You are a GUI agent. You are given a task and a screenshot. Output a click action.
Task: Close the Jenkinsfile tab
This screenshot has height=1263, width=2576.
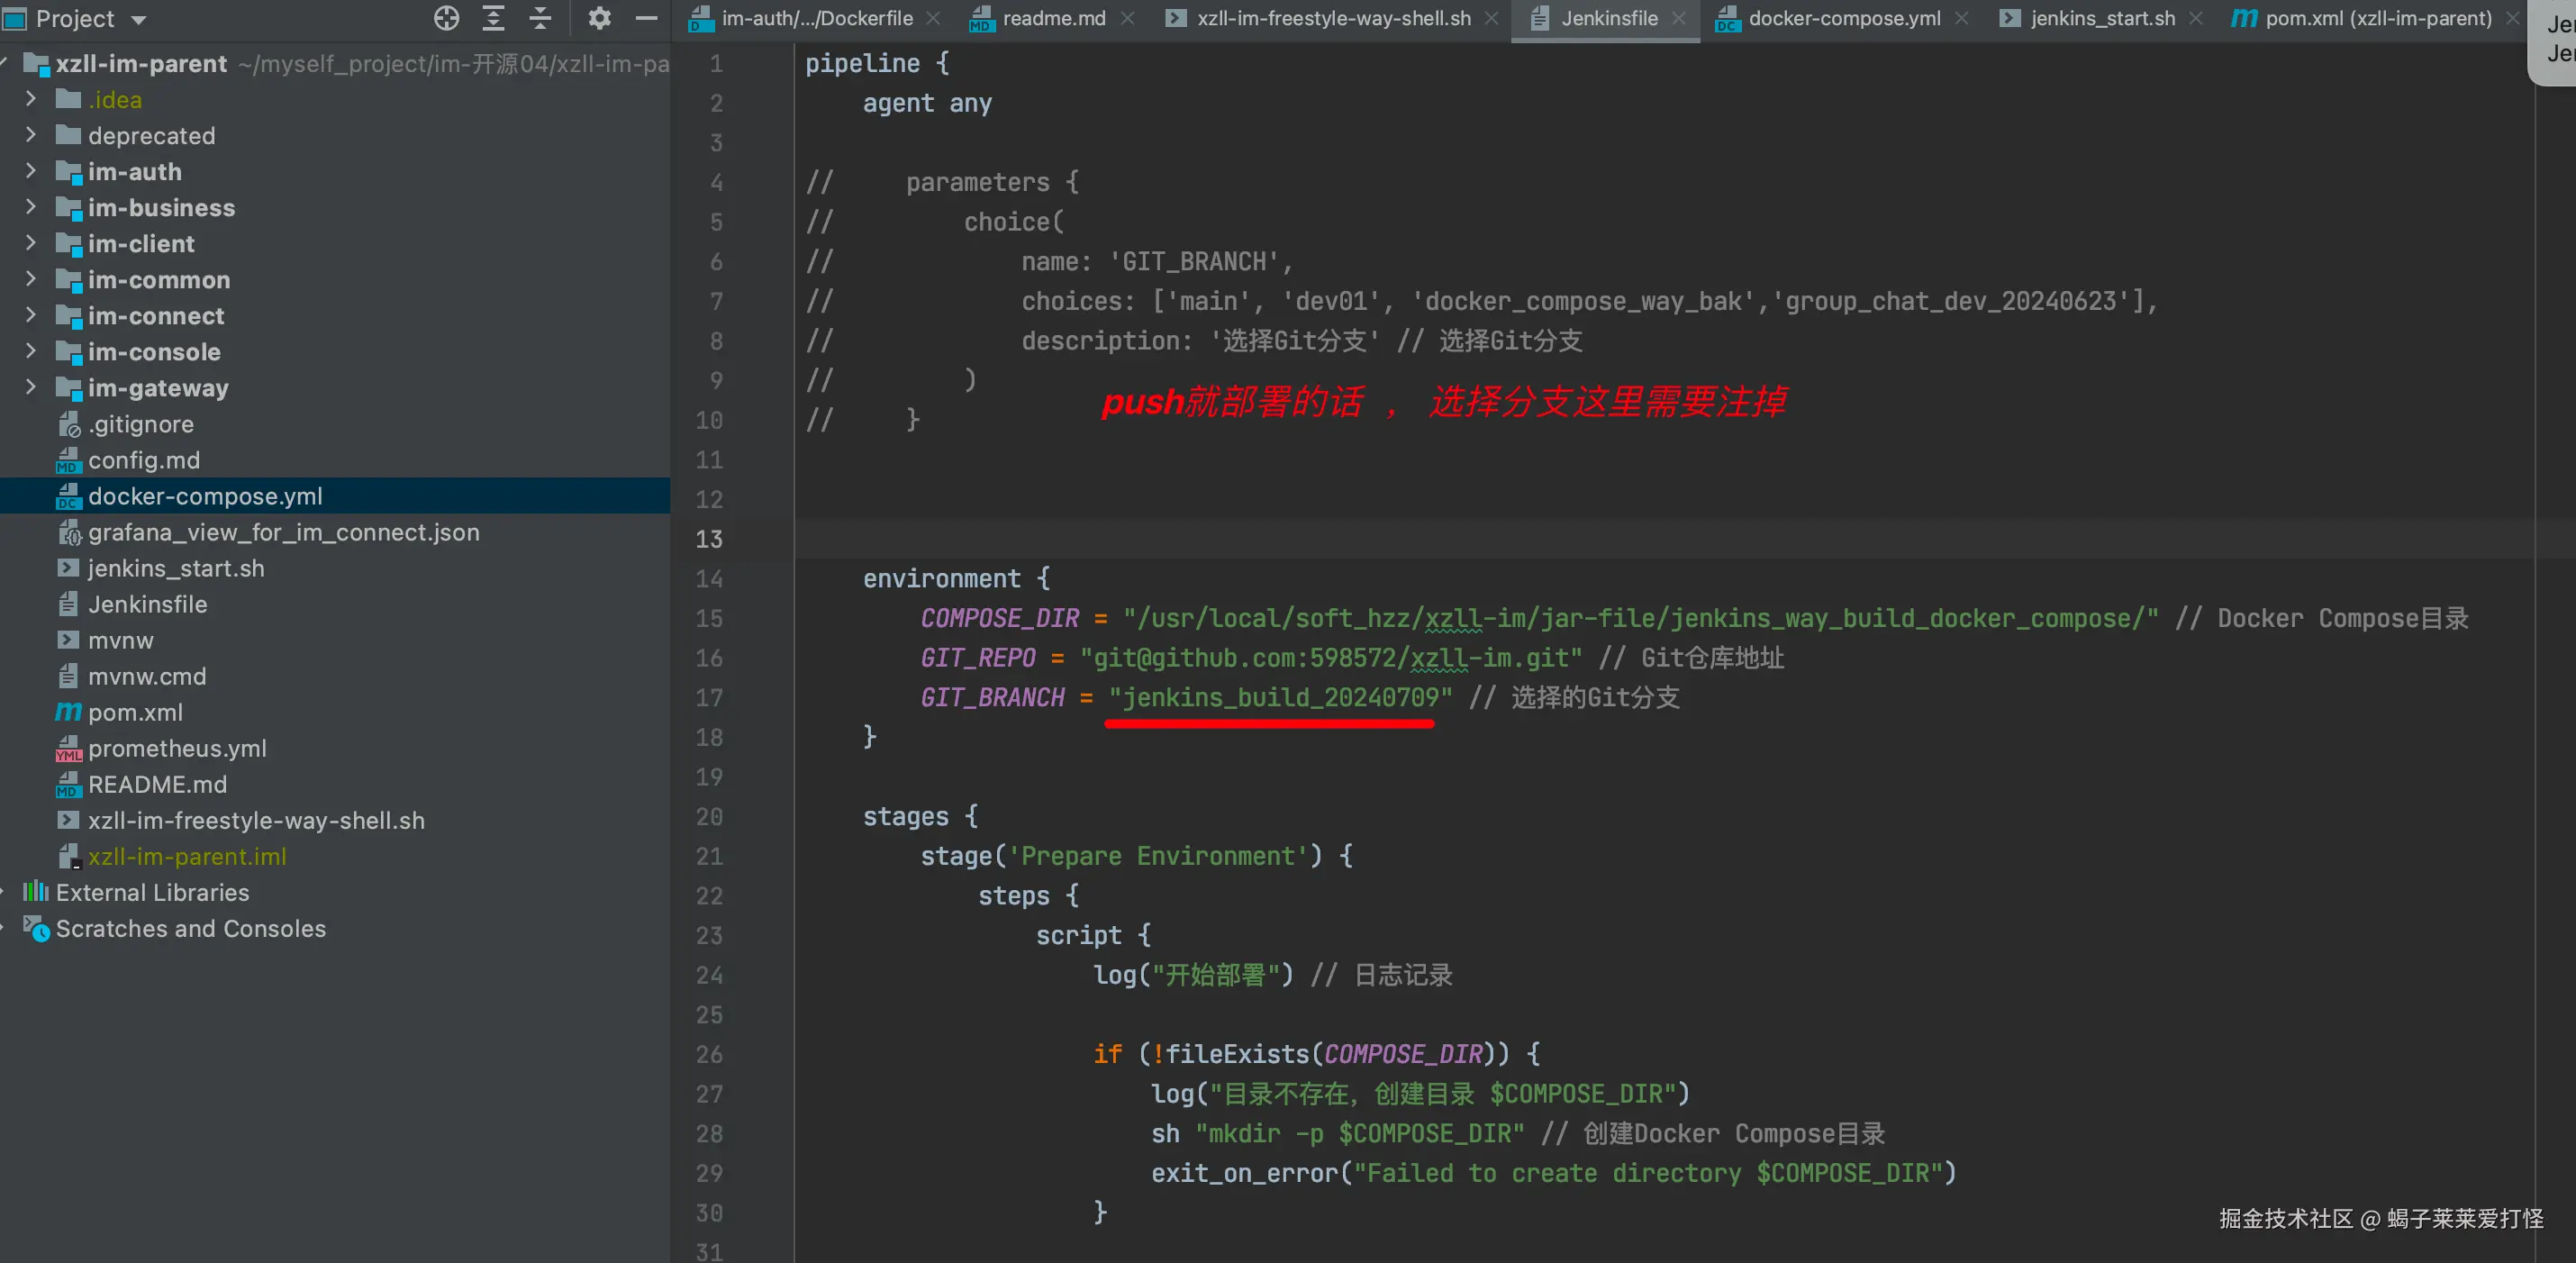(x=1679, y=18)
